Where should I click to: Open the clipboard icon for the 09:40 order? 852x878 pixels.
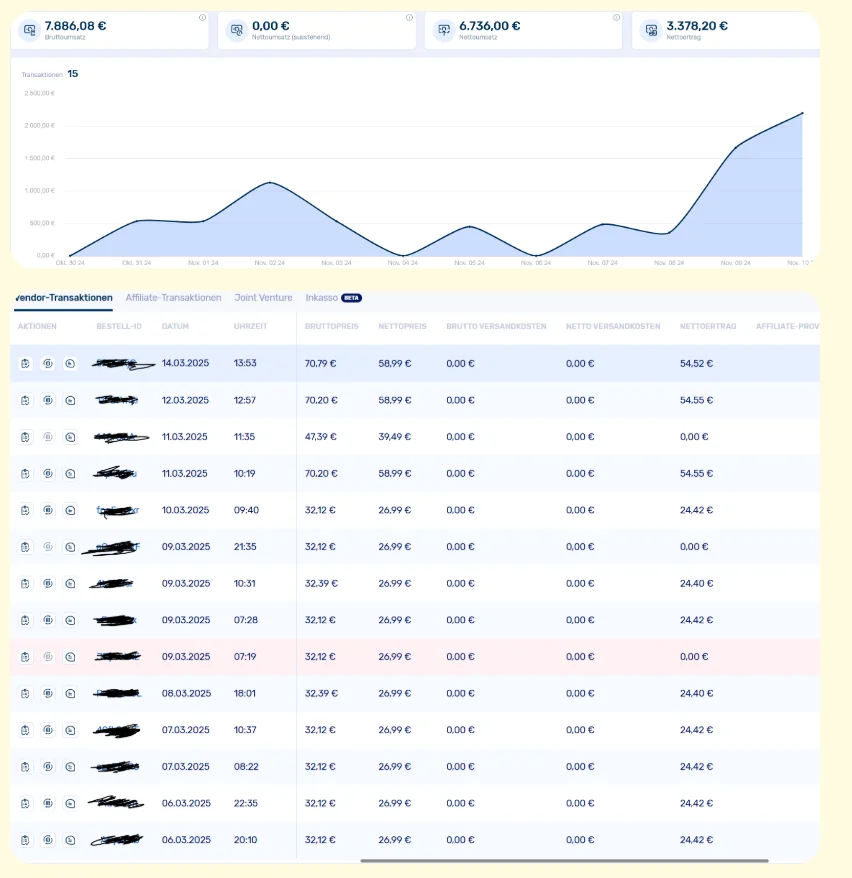coord(25,510)
